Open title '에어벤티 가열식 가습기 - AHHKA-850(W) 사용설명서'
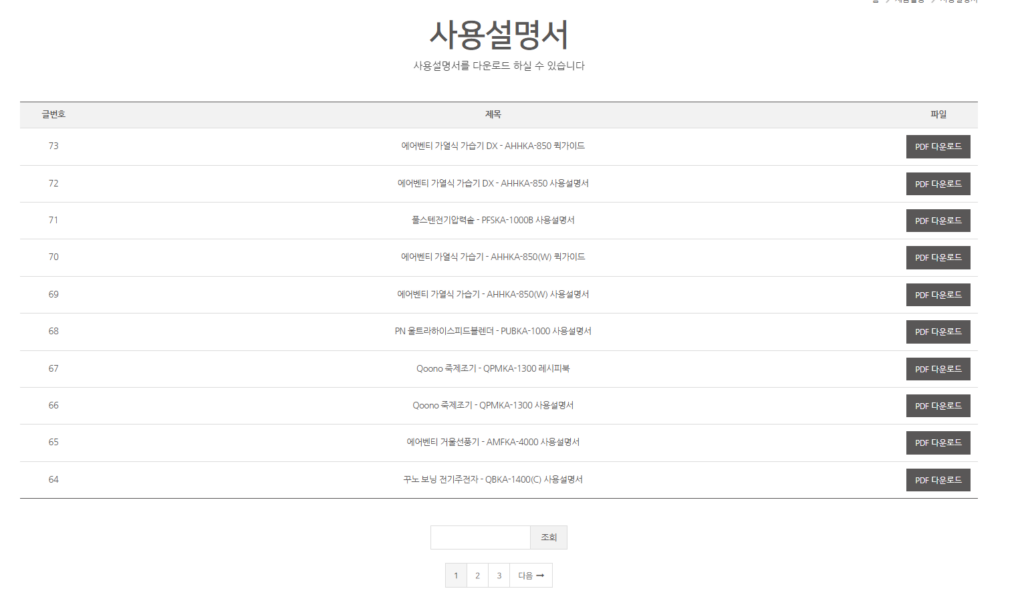Viewport: 1024px width, 605px height. [493, 294]
